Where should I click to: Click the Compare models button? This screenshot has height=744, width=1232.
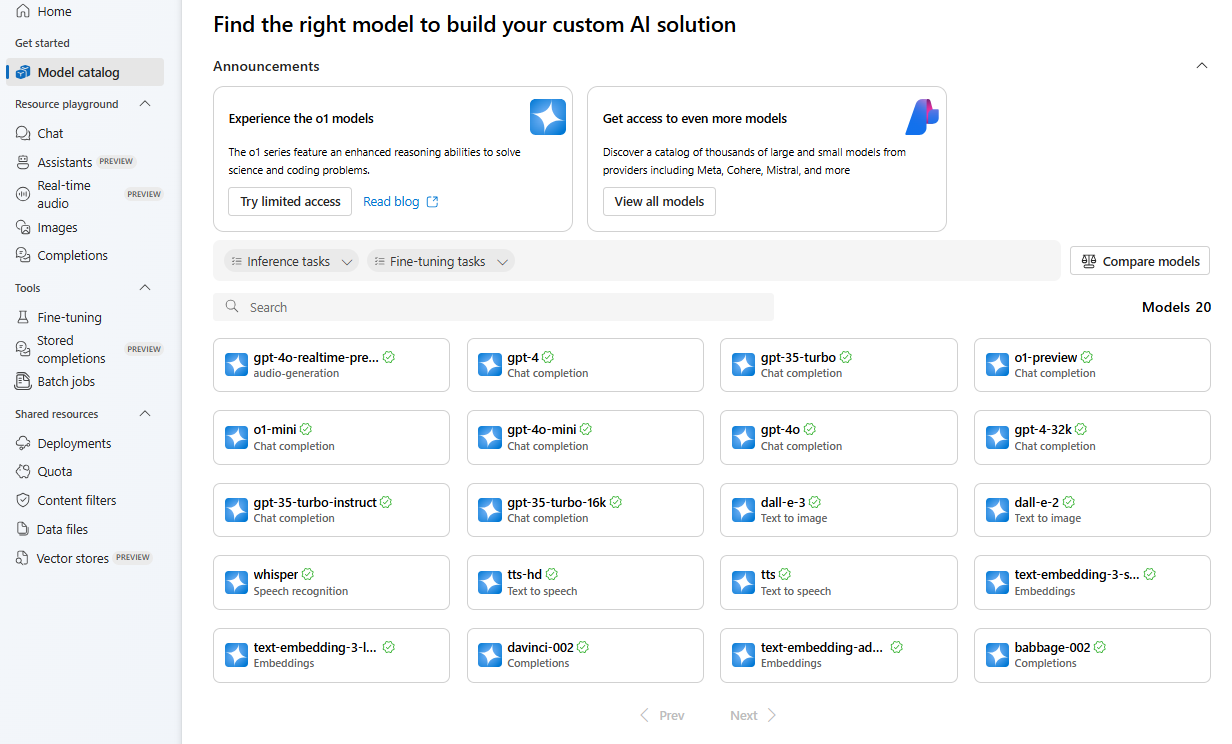[x=1140, y=261]
